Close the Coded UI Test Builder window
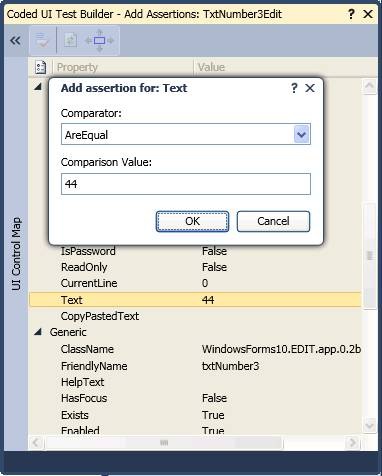The height and width of the screenshot is (476, 382). [x=368, y=14]
